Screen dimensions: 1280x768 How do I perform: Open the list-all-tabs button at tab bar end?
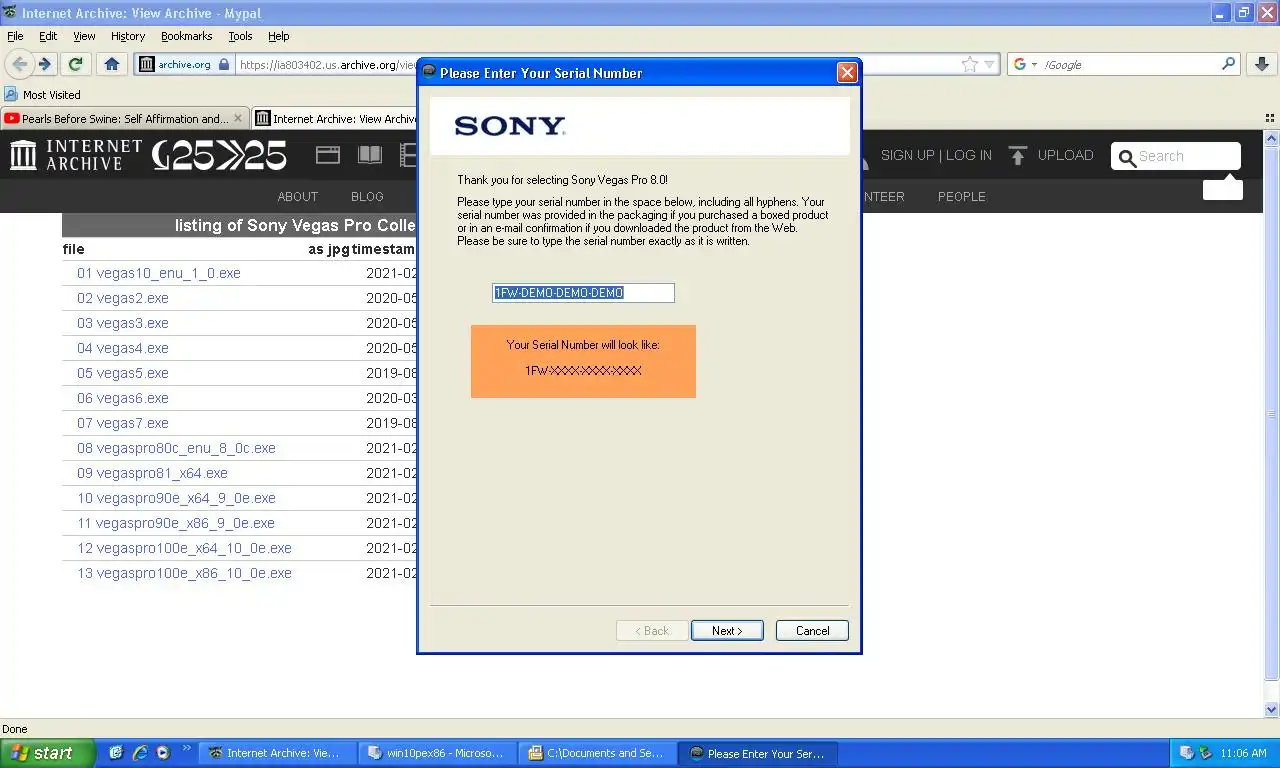click(x=1270, y=118)
